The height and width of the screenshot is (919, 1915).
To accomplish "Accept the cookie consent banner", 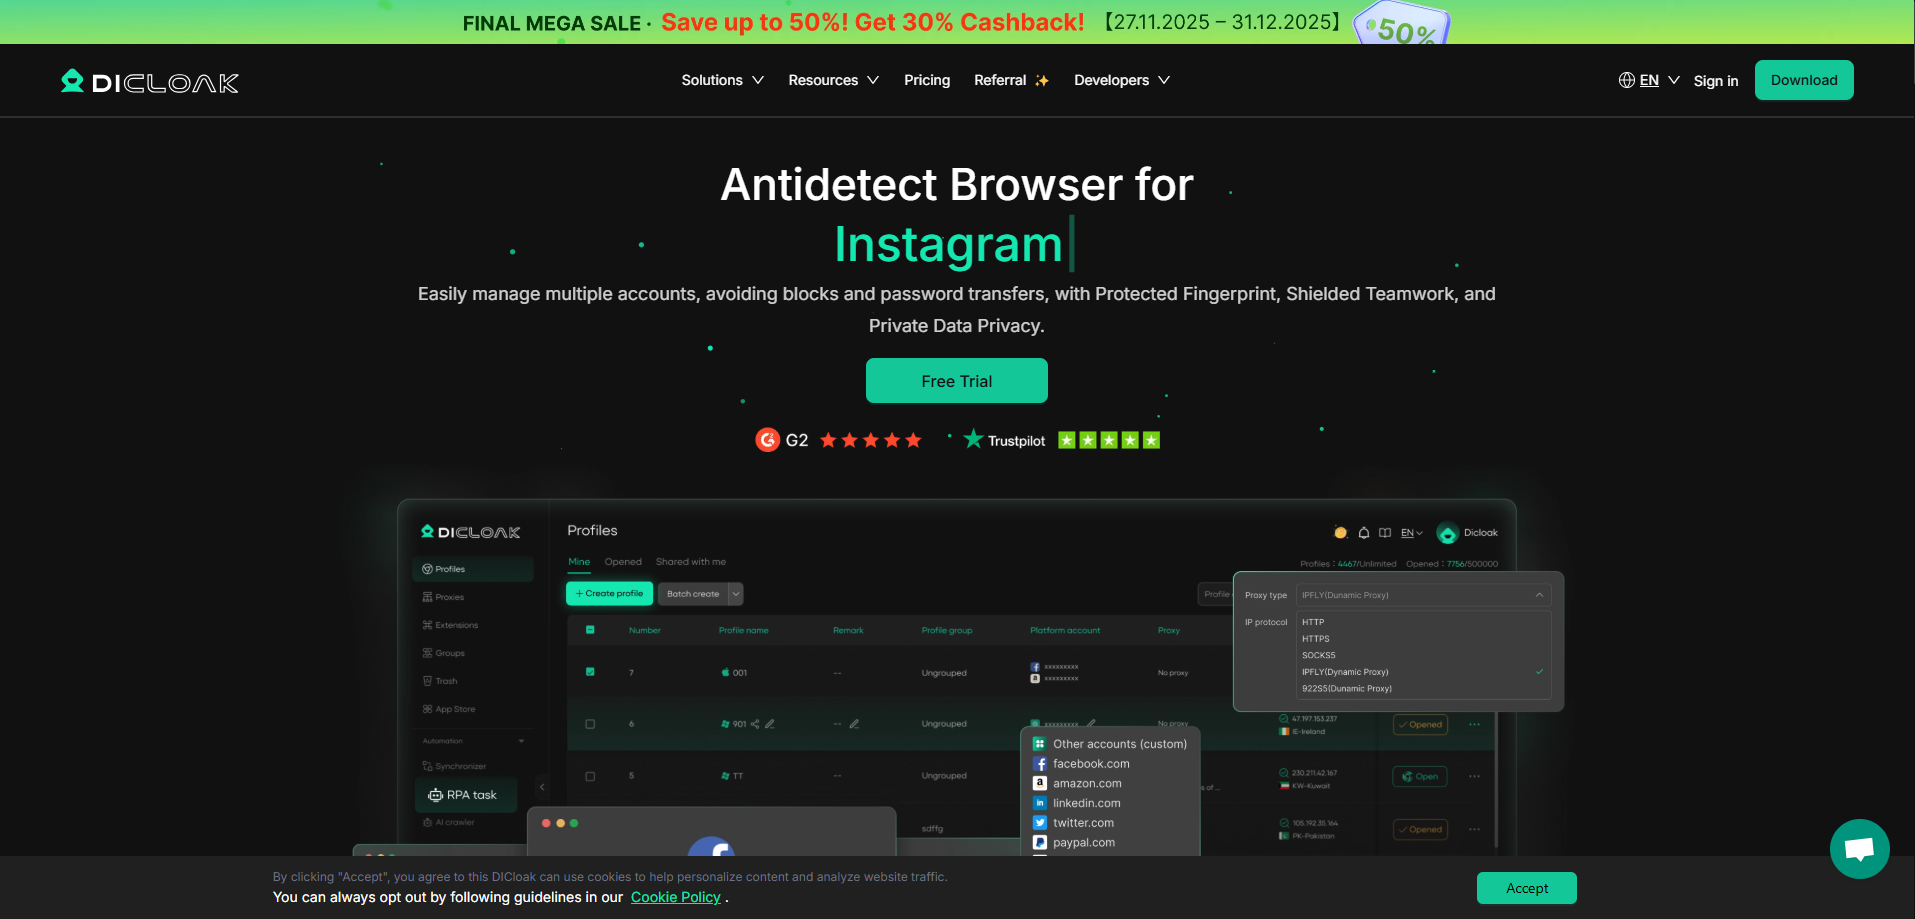I will [x=1526, y=888].
